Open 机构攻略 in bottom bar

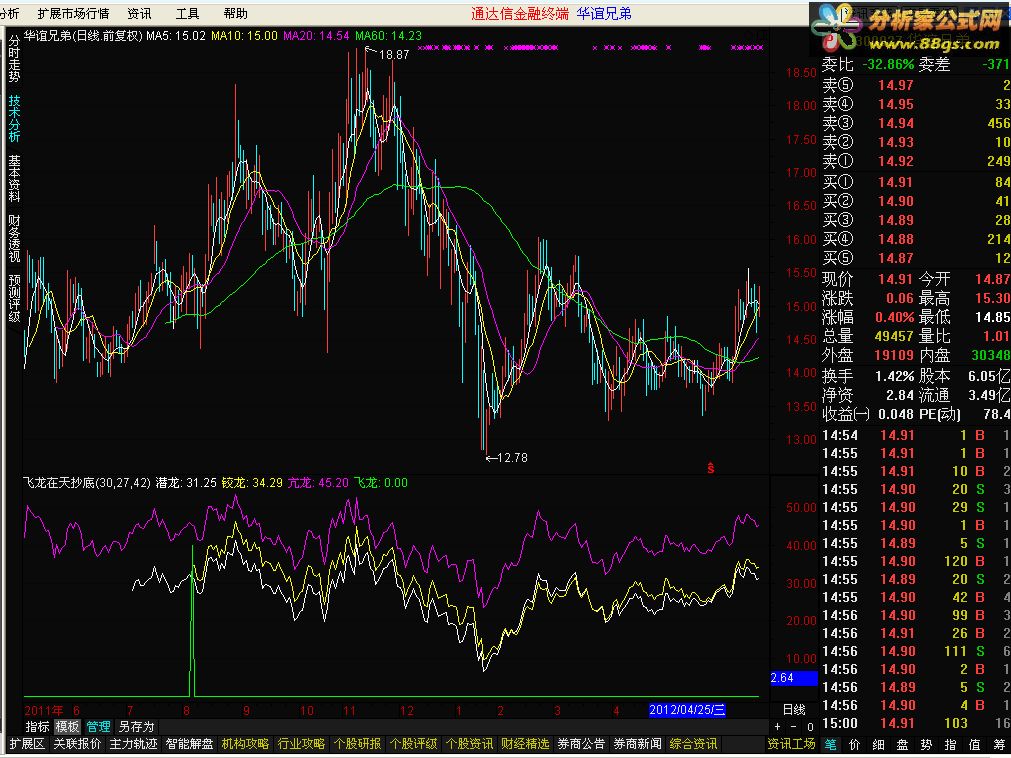245,744
